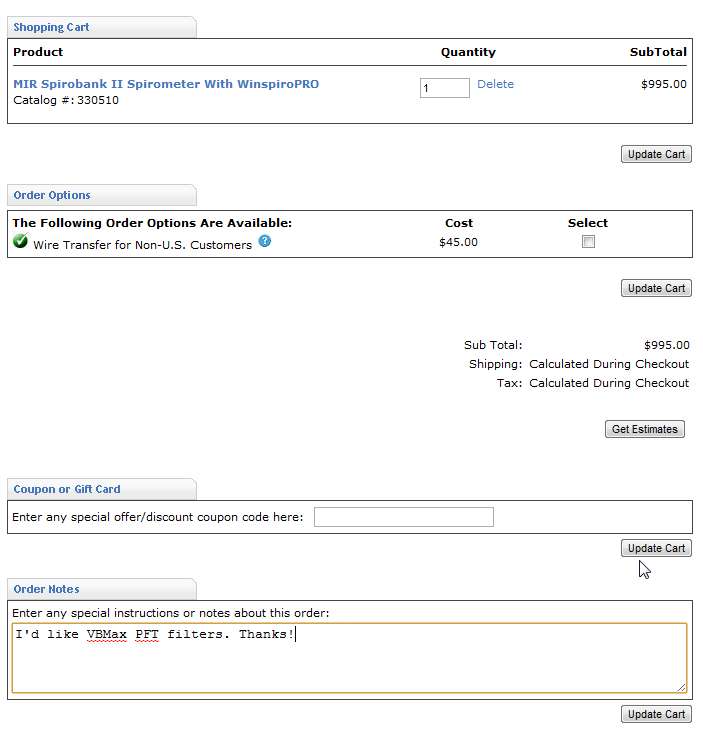Delete the spirometer from the cart
The image size is (703, 732).
click(495, 84)
